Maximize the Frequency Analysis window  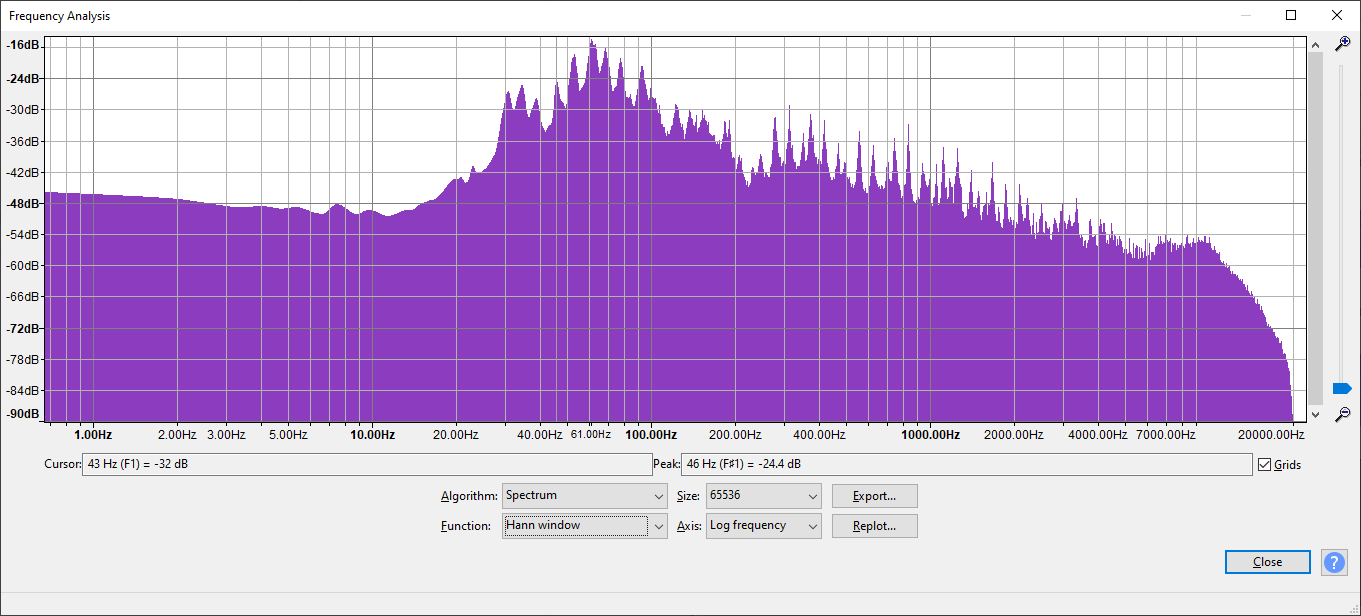tap(1291, 15)
